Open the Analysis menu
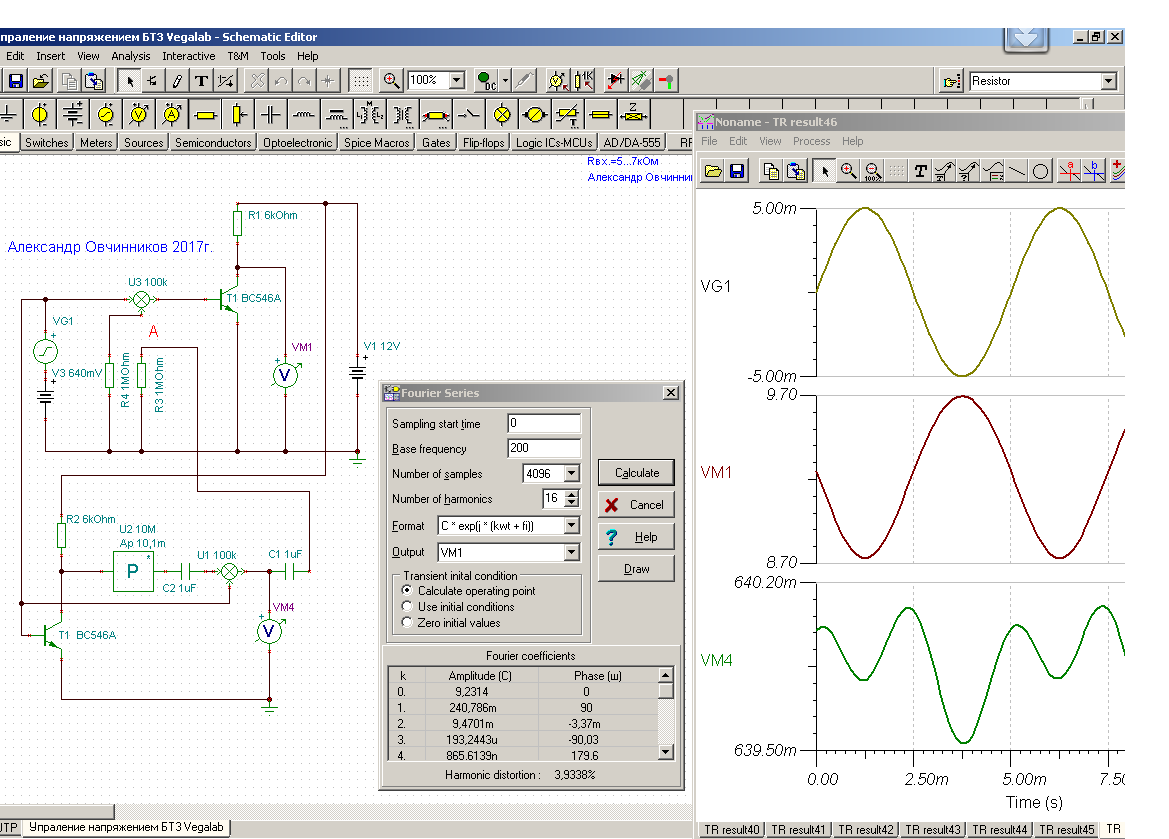1169x839 pixels. pos(131,56)
